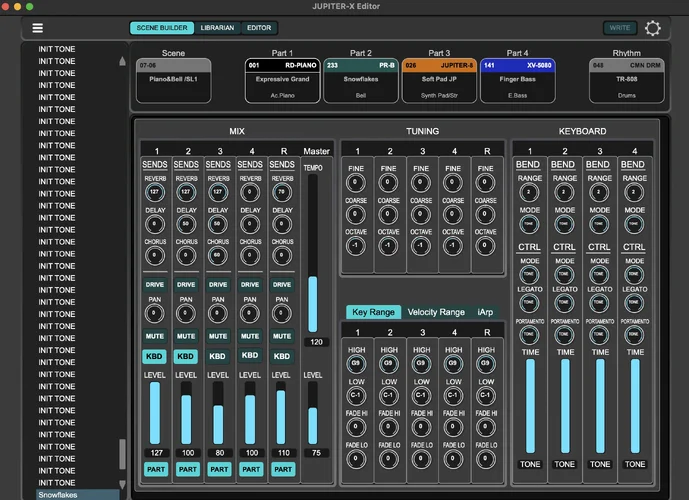Enable DRIVE on mixer Part 4
The width and height of the screenshot is (689, 500).
(x=250, y=285)
